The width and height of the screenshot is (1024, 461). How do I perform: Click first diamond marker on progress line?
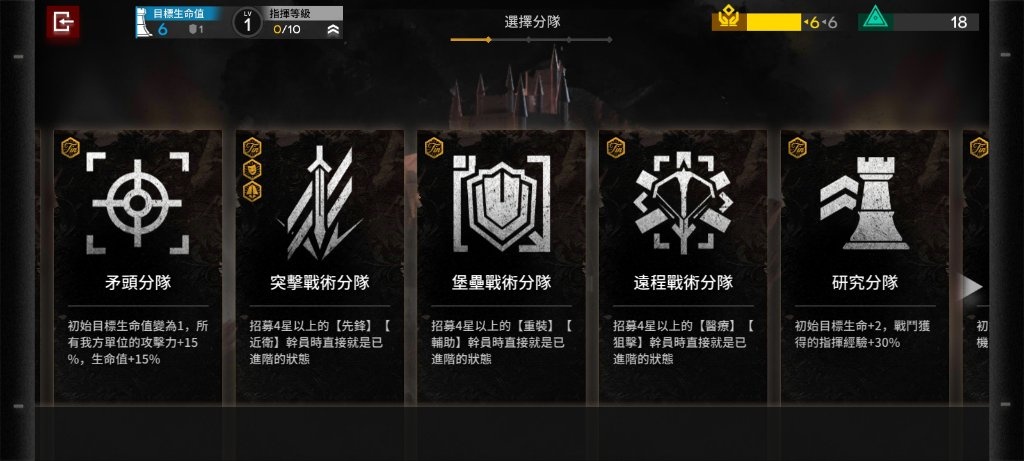click(x=488, y=40)
